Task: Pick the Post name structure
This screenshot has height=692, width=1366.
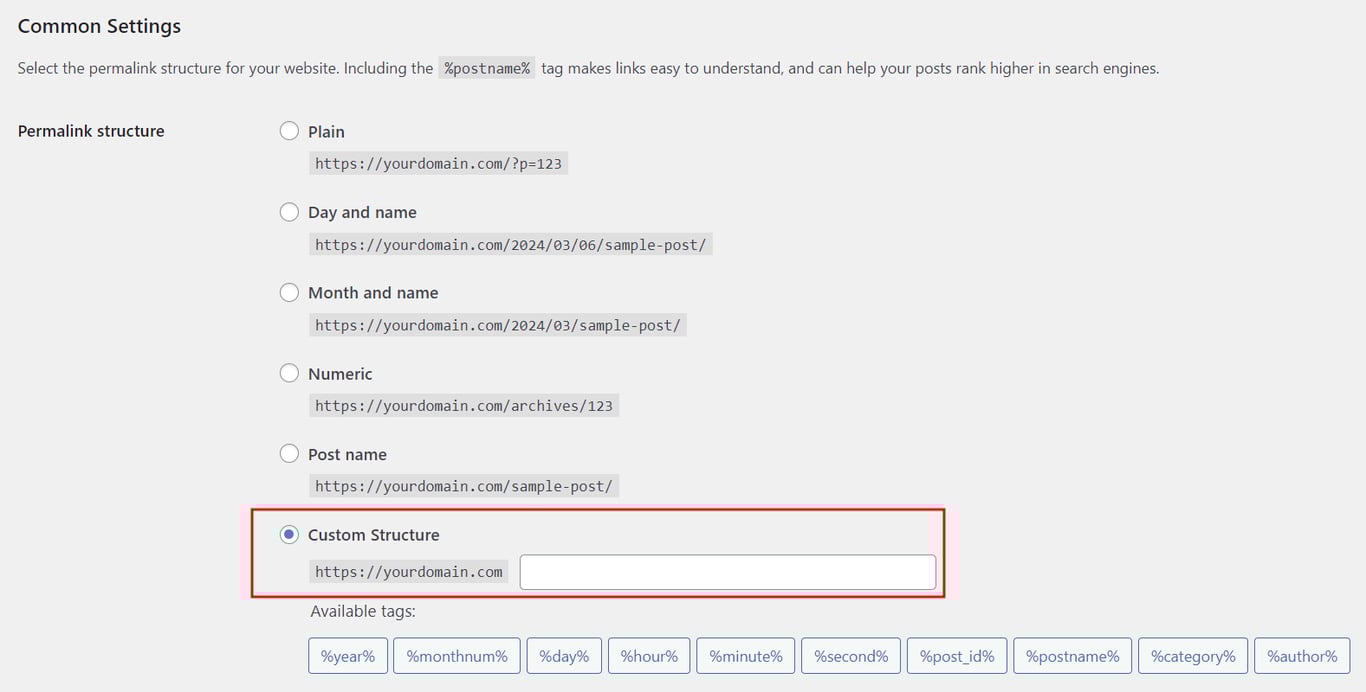Action: coord(289,453)
